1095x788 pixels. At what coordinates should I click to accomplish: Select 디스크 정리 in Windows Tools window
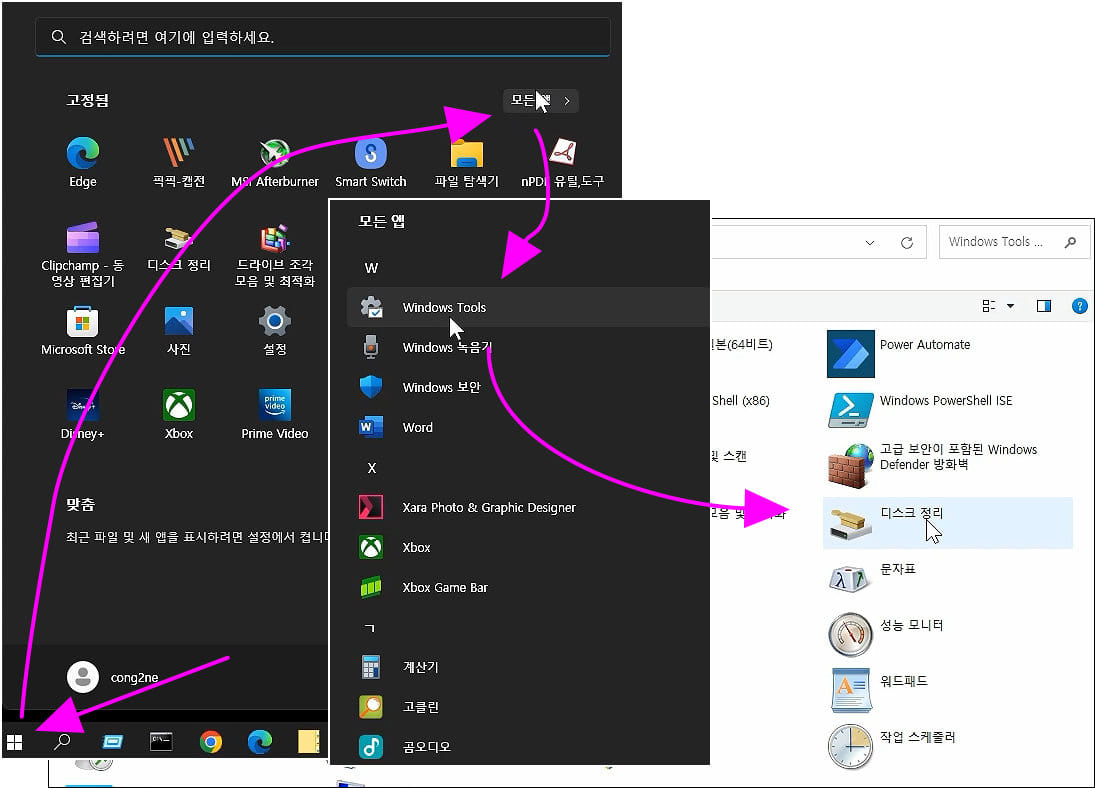tap(948, 523)
